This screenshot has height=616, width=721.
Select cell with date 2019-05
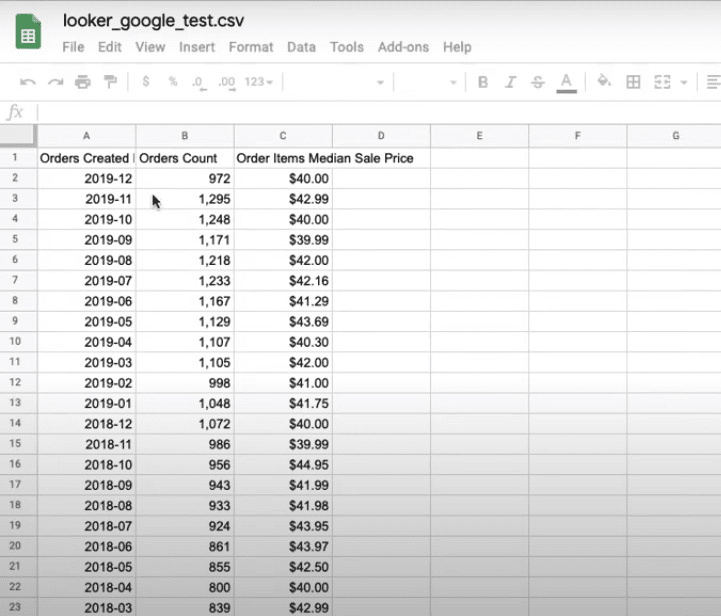pos(86,321)
